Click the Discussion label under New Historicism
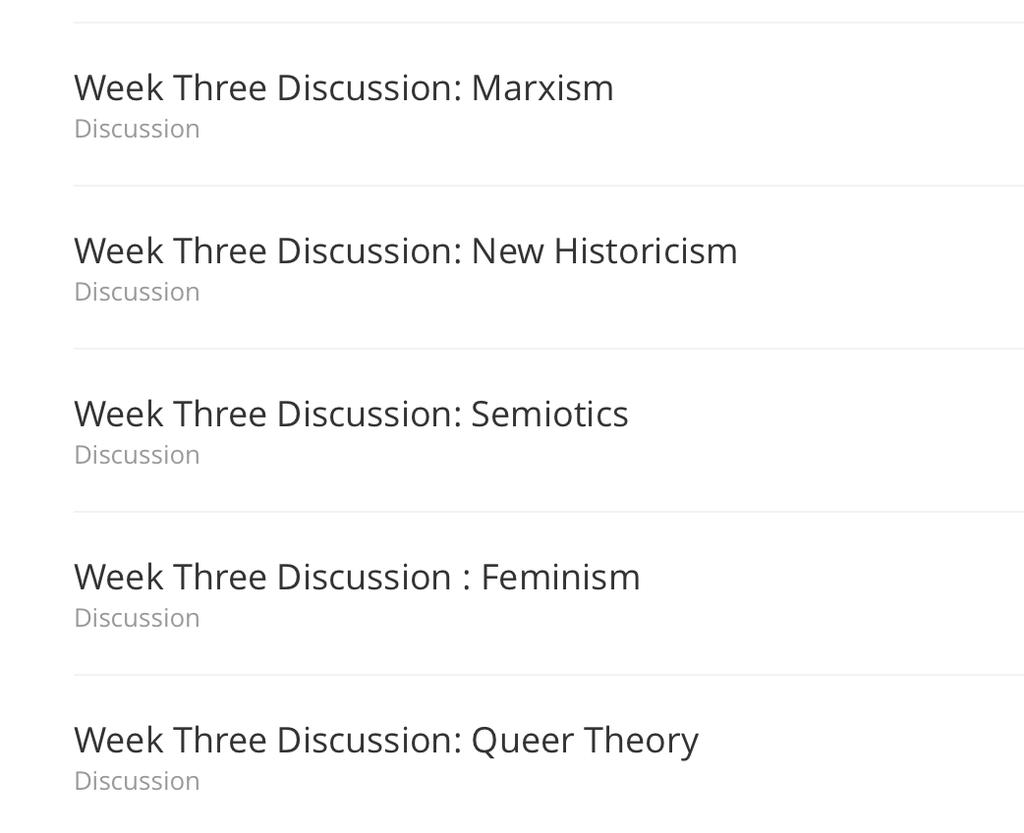This screenshot has width=1024, height=833. [137, 292]
